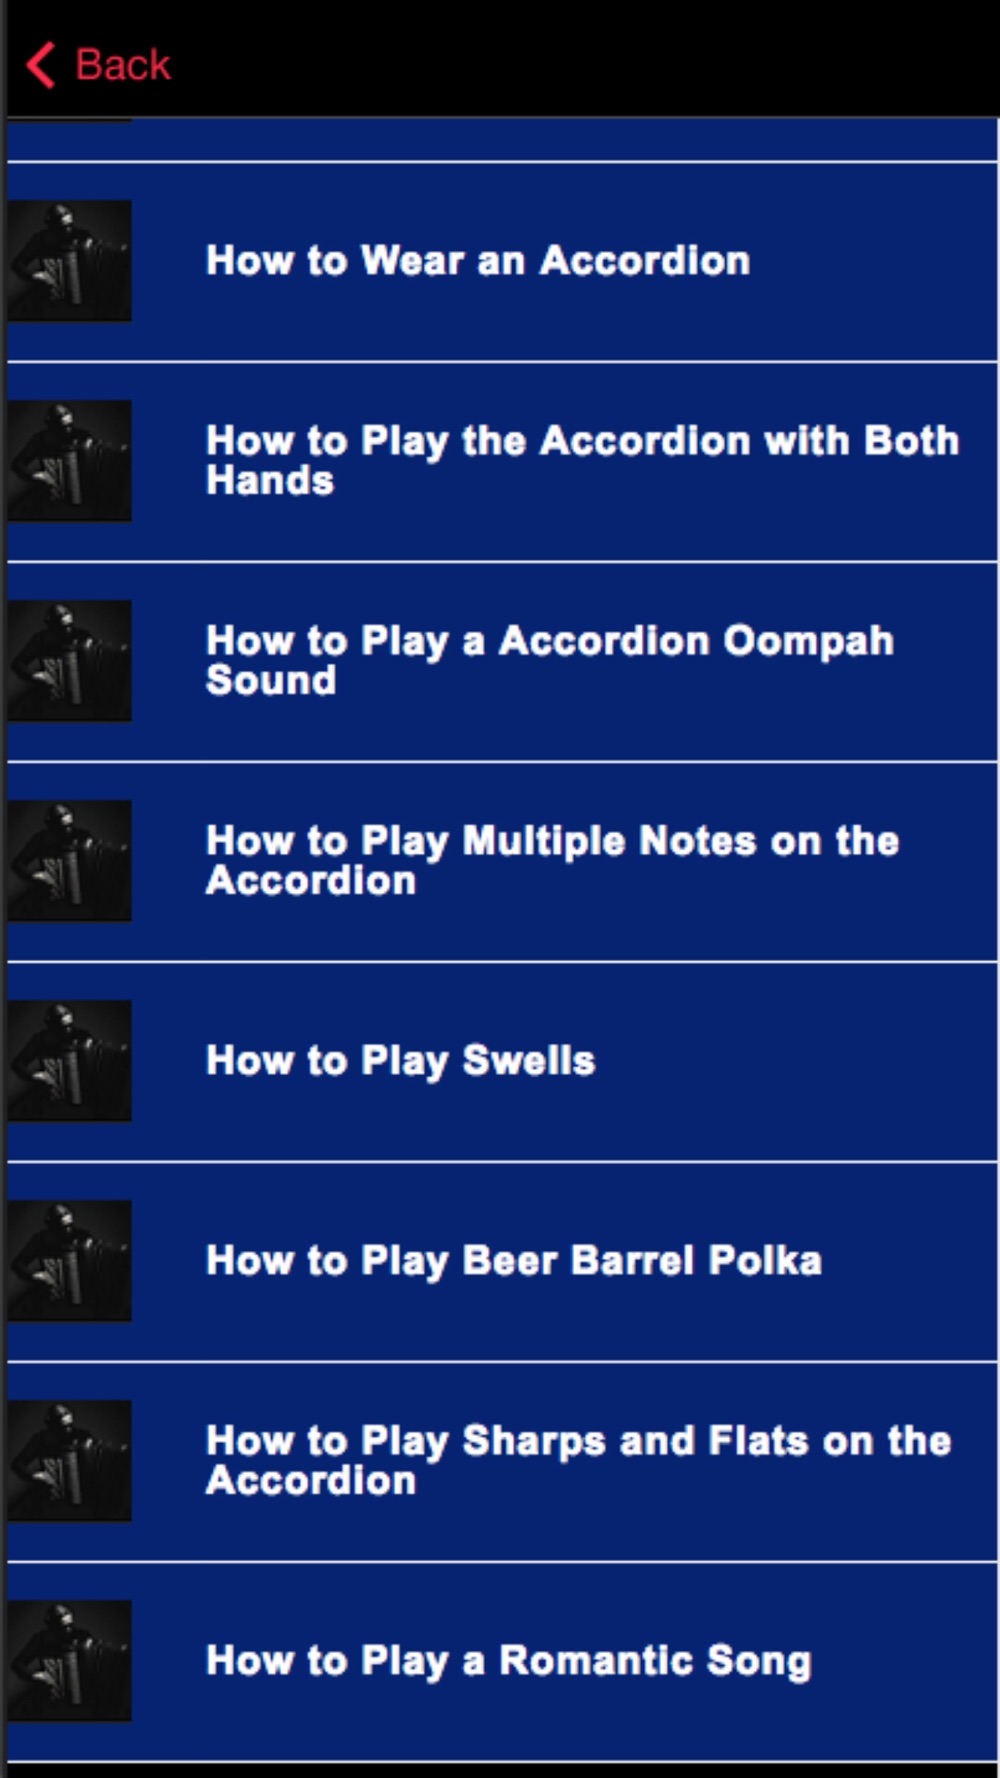
Task: Select How to Play a Accordion Oompah Sound
Action: click(x=502, y=661)
